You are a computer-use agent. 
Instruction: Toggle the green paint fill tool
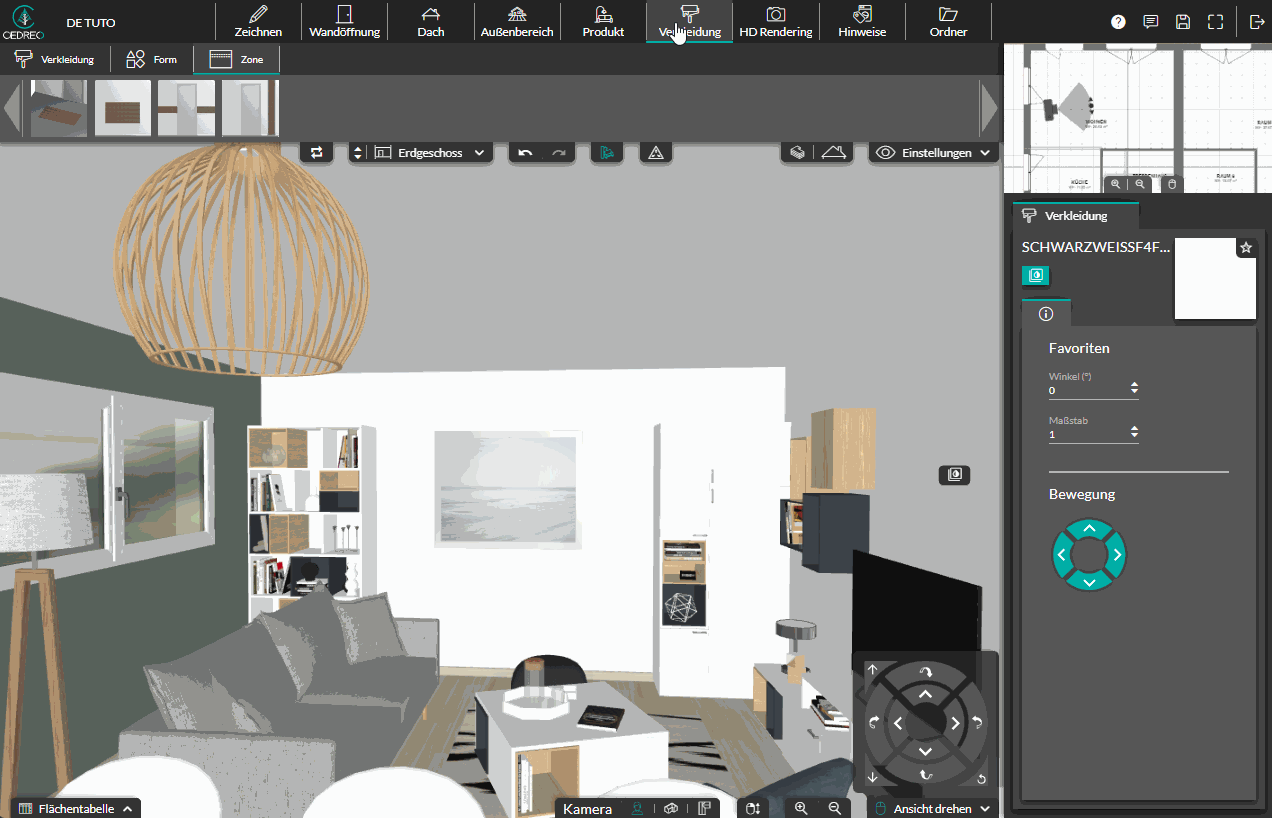click(607, 153)
